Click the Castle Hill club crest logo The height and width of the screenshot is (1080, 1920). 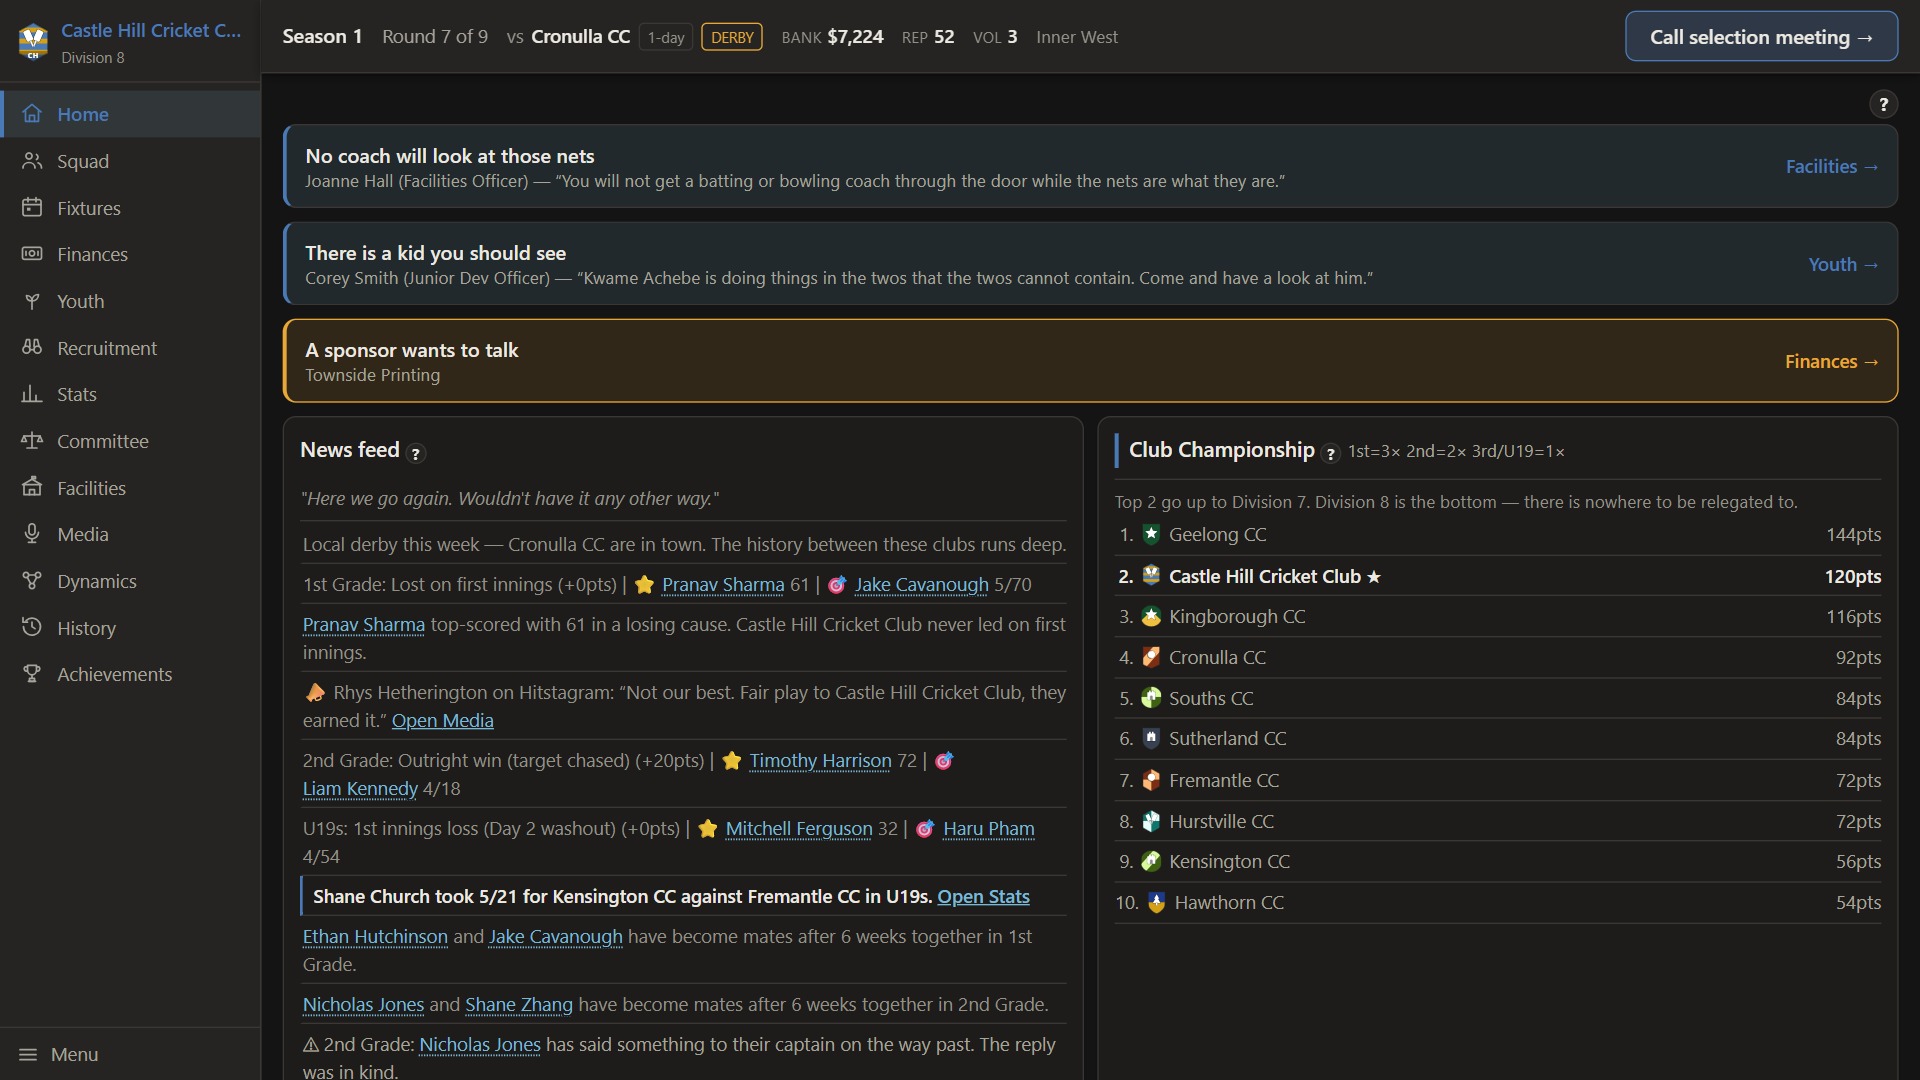point(33,41)
